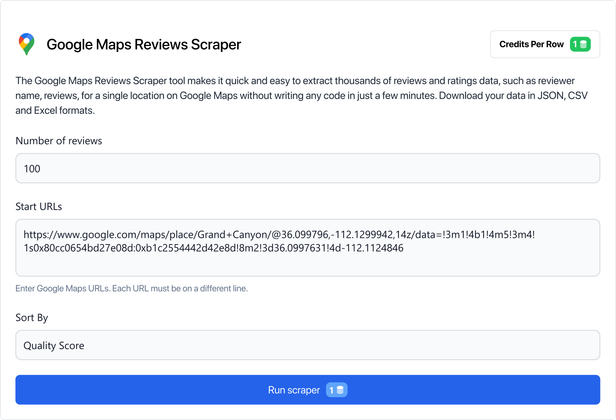This screenshot has height=420, width=616.
Task: Focus the Number of reviews field
Action: (308, 168)
